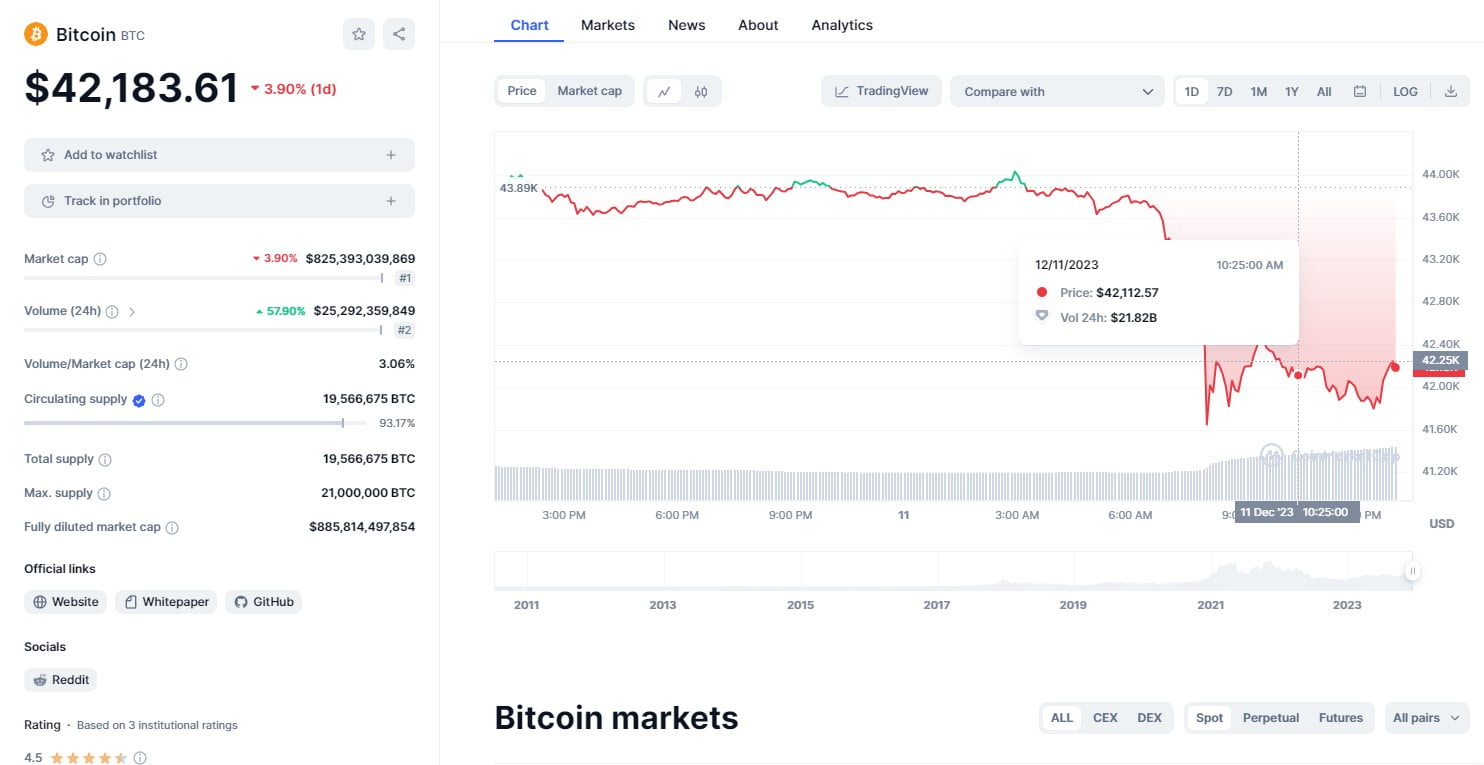The width and height of the screenshot is (1484, 765).
Task: Click the 21,000,000 BTC max supply value
Action: point(368,493)
